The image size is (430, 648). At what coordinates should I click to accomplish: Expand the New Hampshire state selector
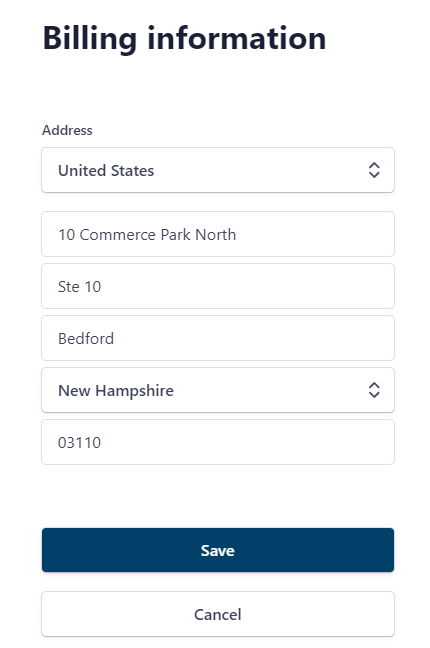tap(218, 390)
